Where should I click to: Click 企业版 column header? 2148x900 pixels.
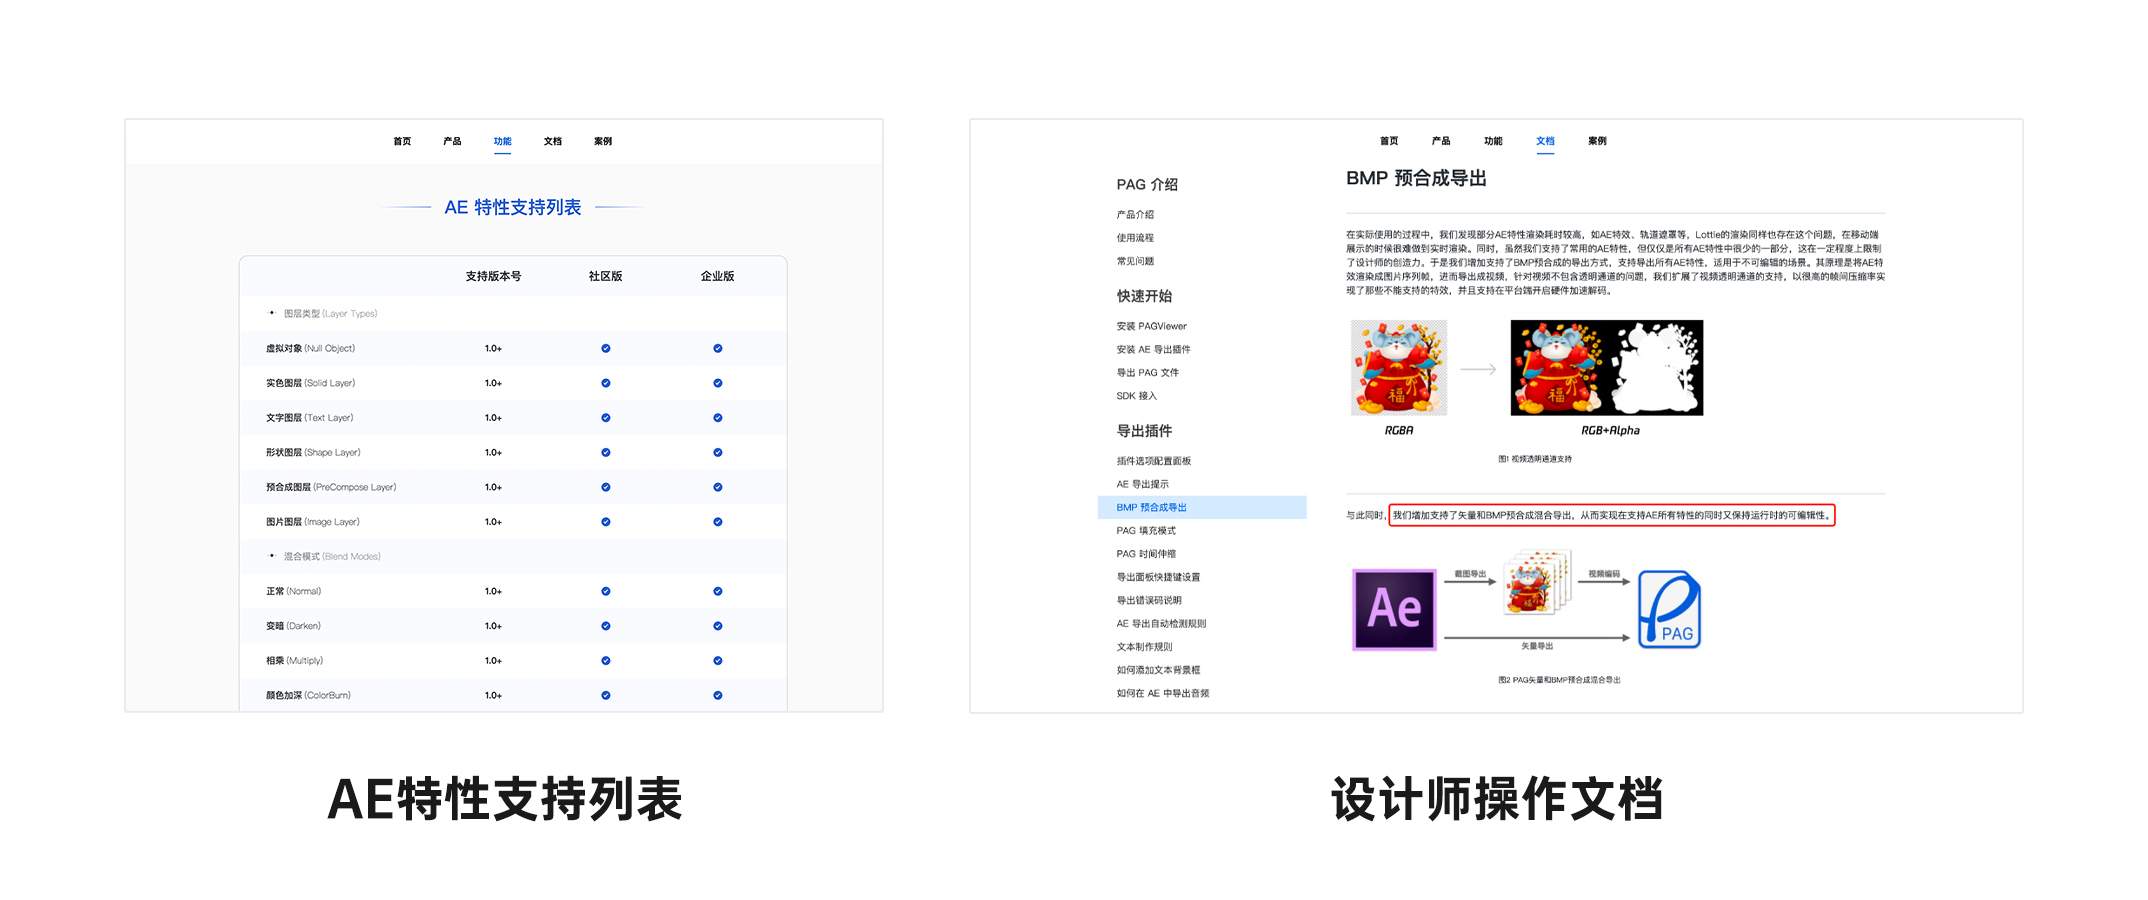click(718, 276)
